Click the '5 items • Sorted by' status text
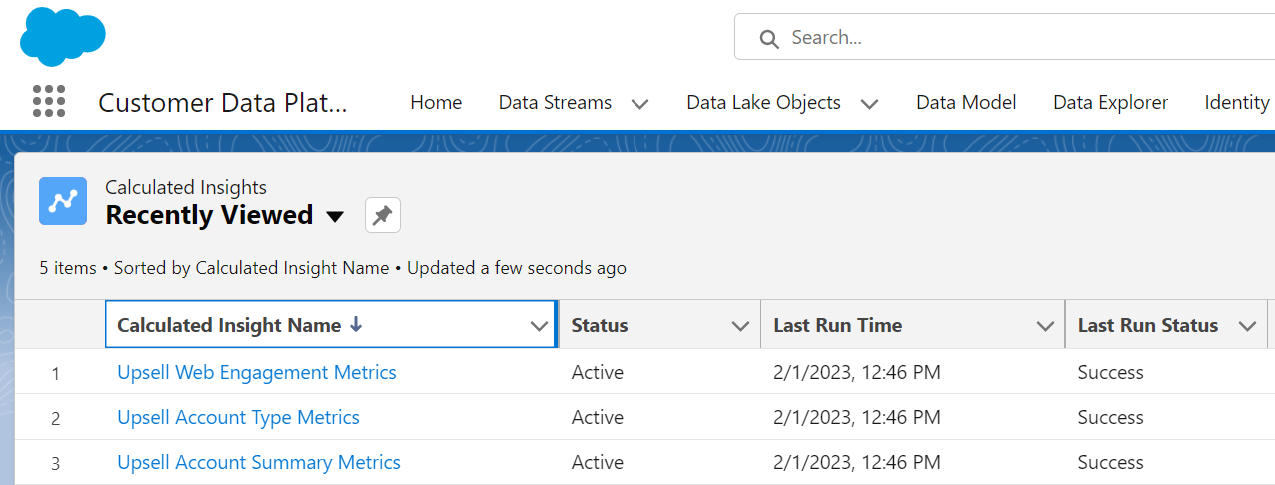The image size is (1275, 485). [x=333, y=268]
